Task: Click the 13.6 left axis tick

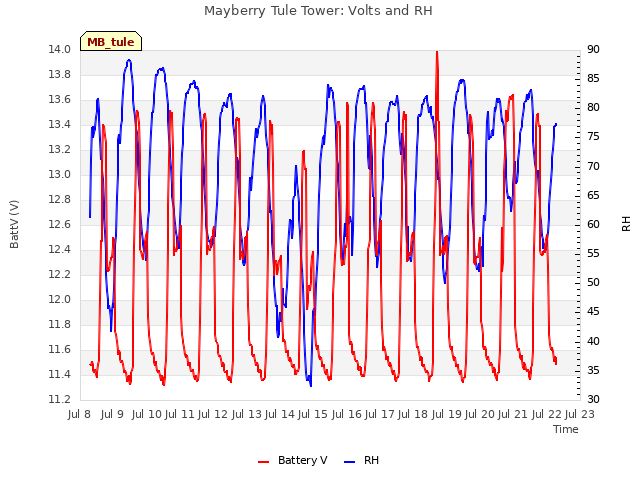Action: (x=59, y=100)
